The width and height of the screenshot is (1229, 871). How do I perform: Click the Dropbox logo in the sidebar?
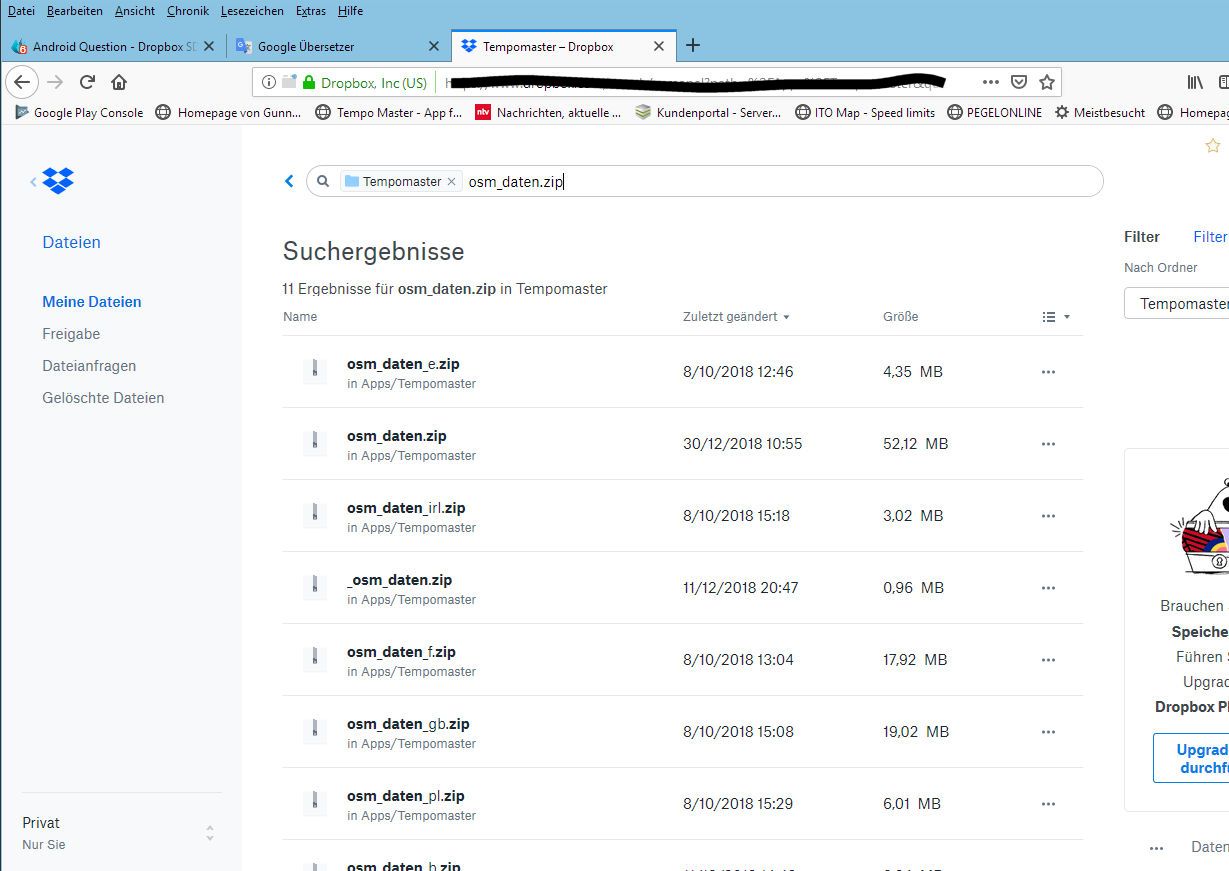[x=58, y=181]
